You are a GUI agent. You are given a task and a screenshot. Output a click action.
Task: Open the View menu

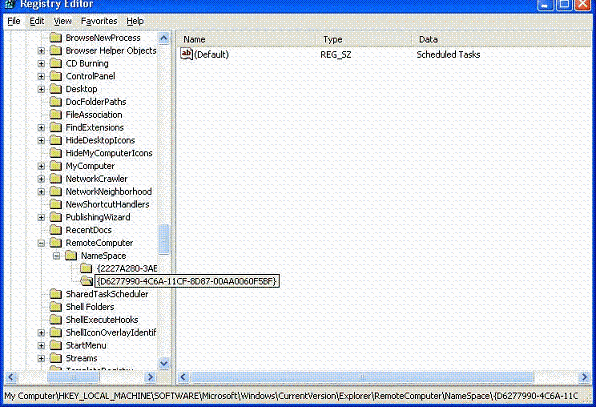pos(62,21)
